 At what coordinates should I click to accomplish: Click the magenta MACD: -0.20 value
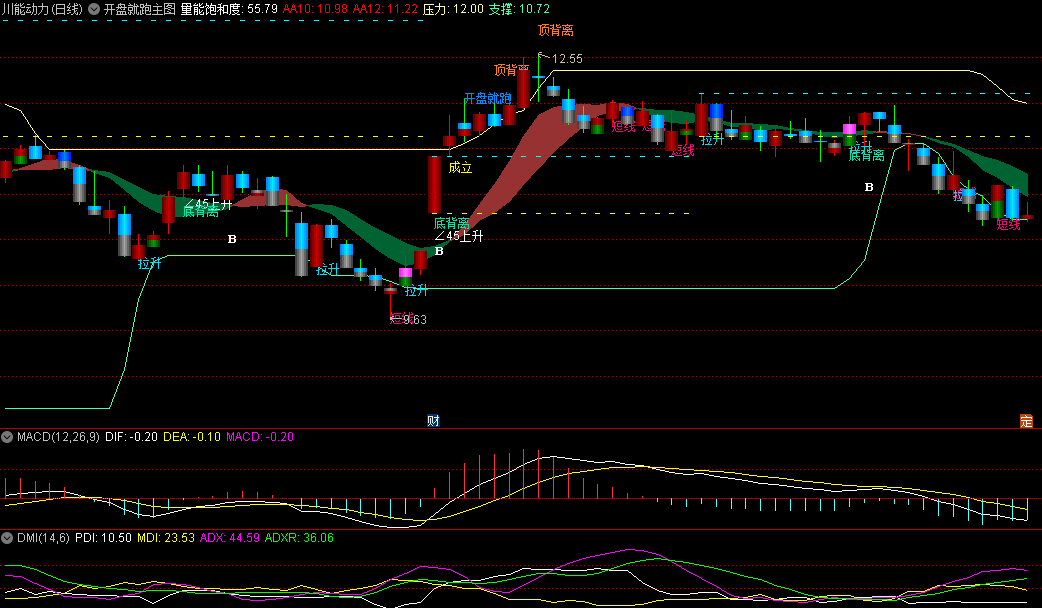pyautogui.click(x=260, y=437)
